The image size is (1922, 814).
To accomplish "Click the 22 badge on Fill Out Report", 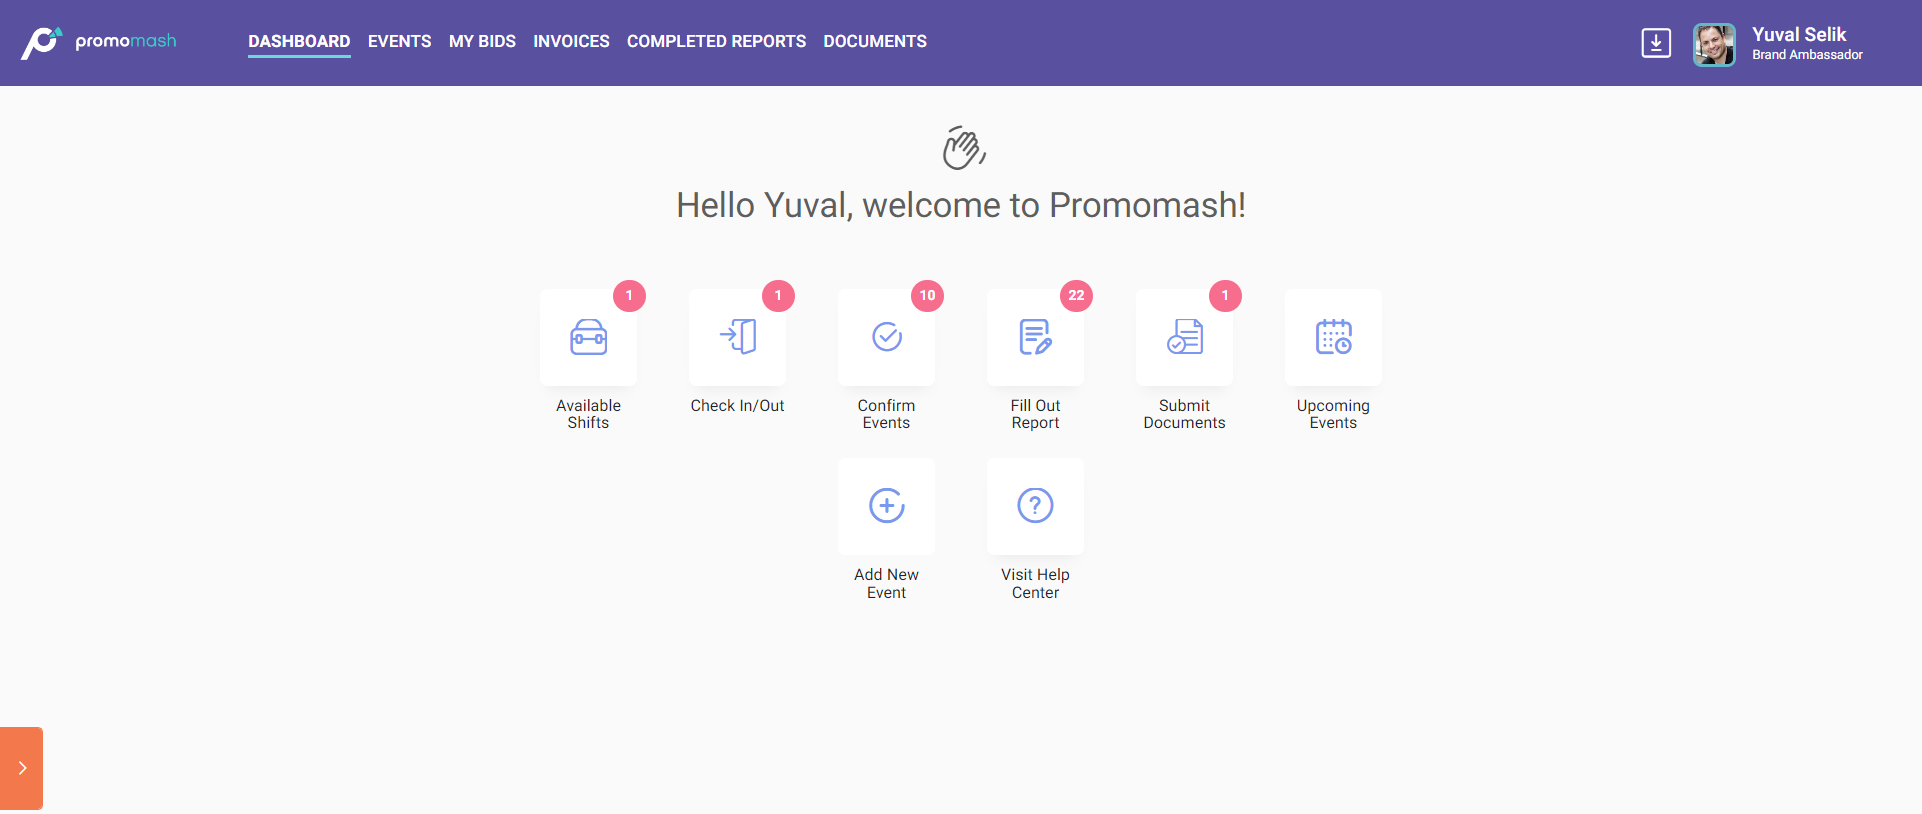I will pyautogui.click(x=1076, y=296).
